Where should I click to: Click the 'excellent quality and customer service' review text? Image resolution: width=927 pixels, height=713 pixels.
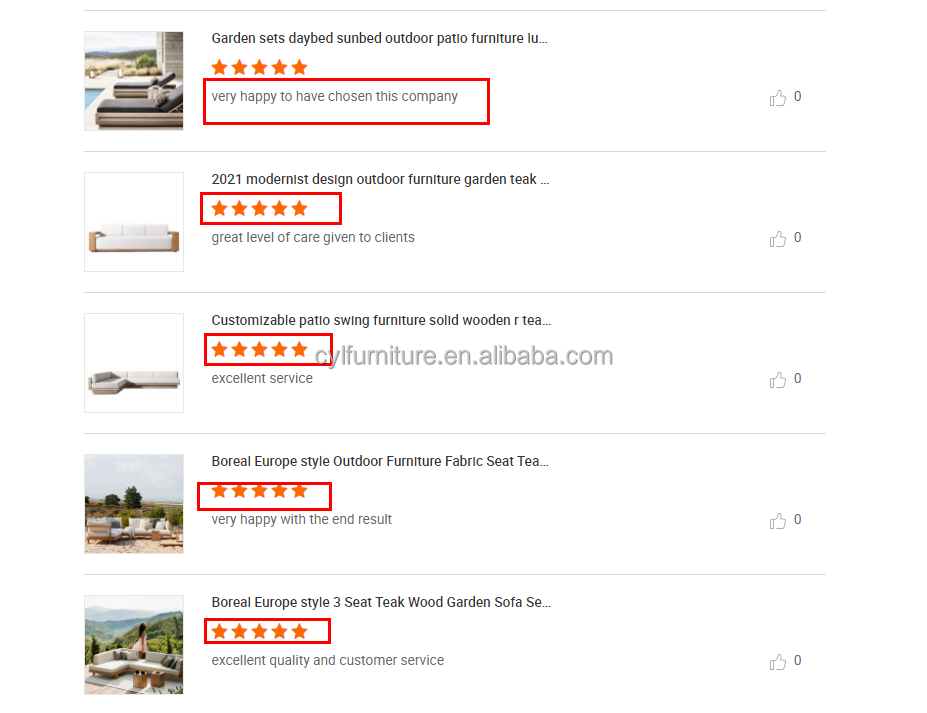pyautogui.click(x=328, y=660)
